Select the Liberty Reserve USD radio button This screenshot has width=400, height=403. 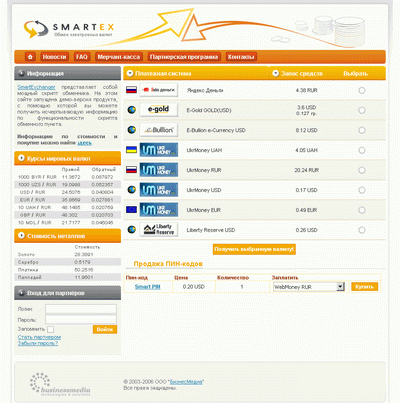[x=362, y=230]
